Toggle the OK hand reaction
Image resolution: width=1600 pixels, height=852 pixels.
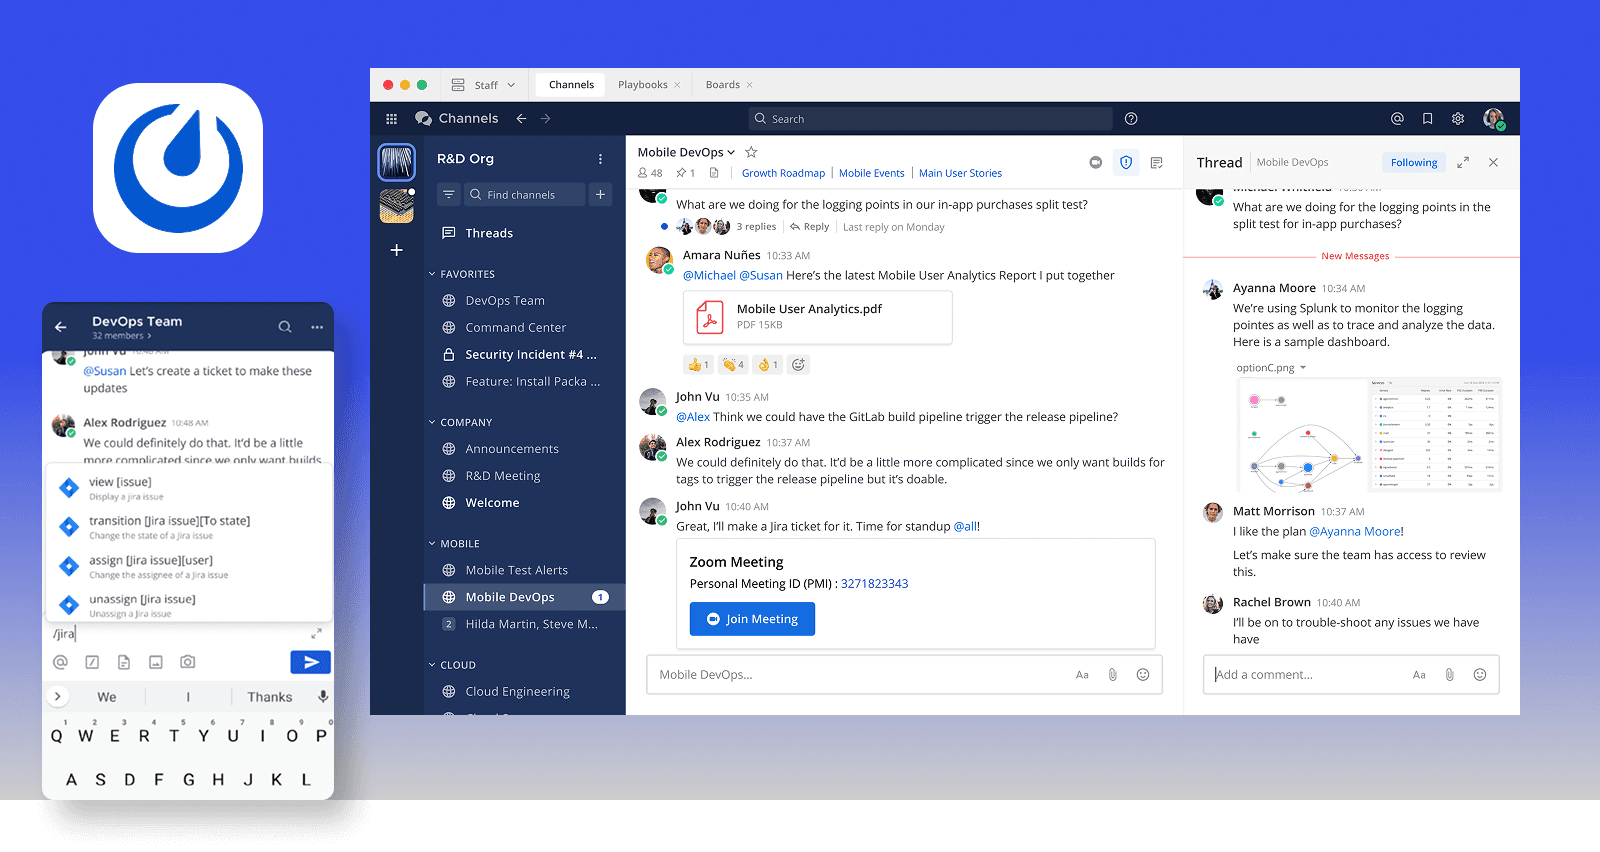click(x=767, y=365)
